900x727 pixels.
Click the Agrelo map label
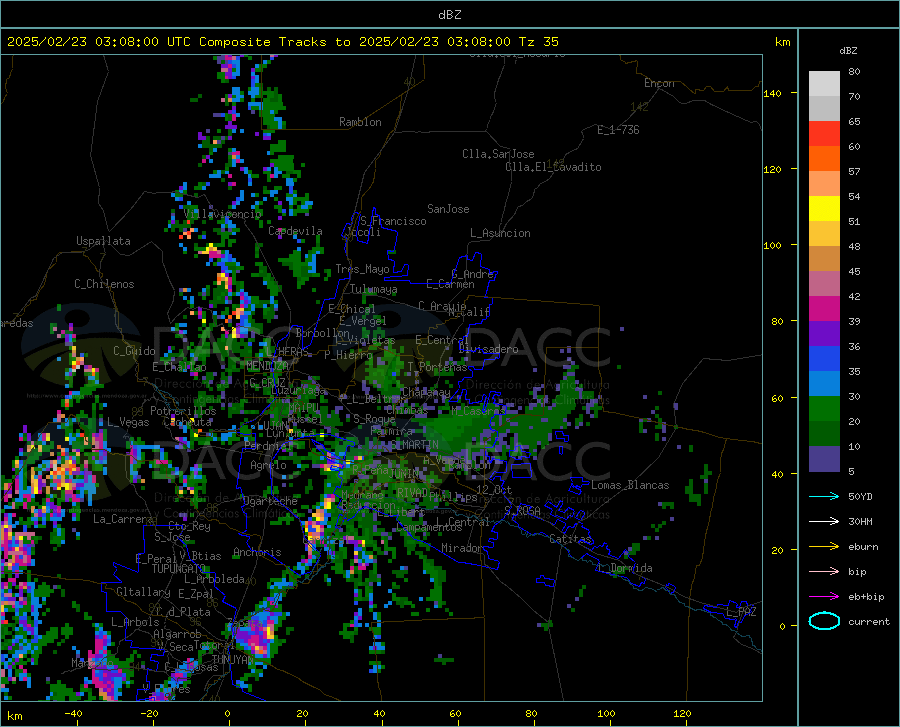[268, 465]
